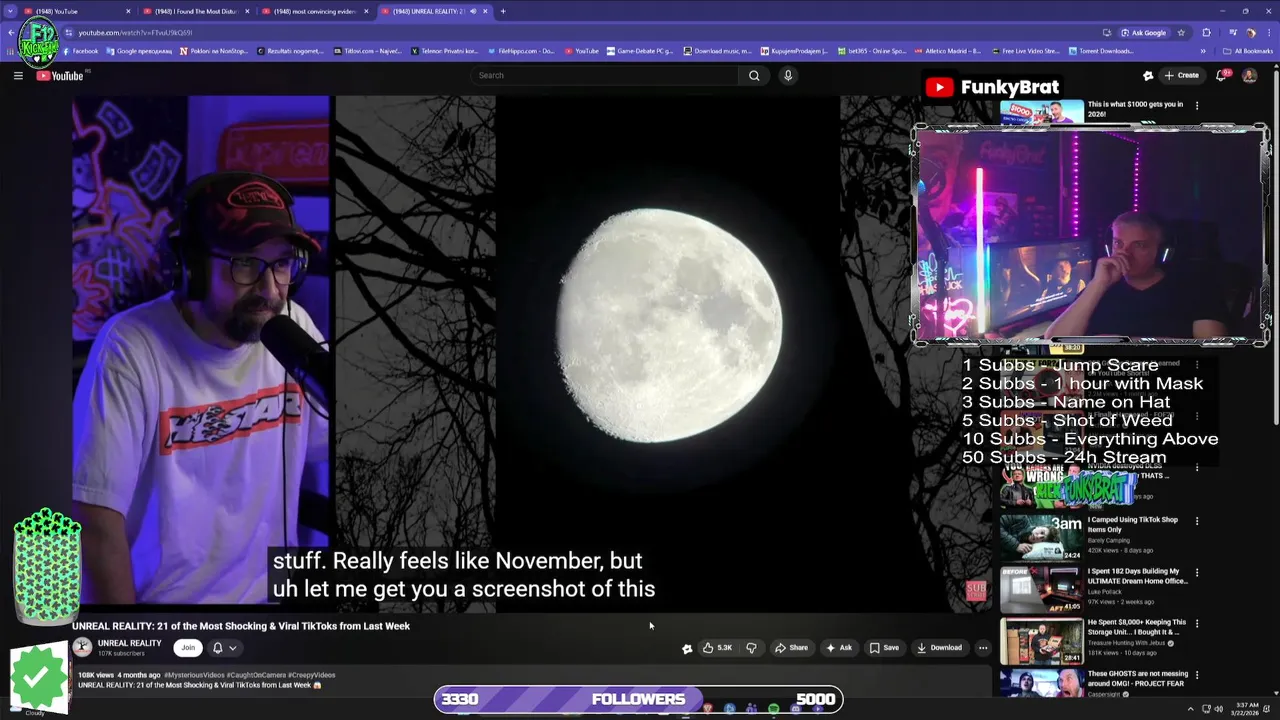Image resolution: width=1280 pixels, height=720 pixels.
Task: Click the #CreepyVideos hashtag
Action: point(312,675)
